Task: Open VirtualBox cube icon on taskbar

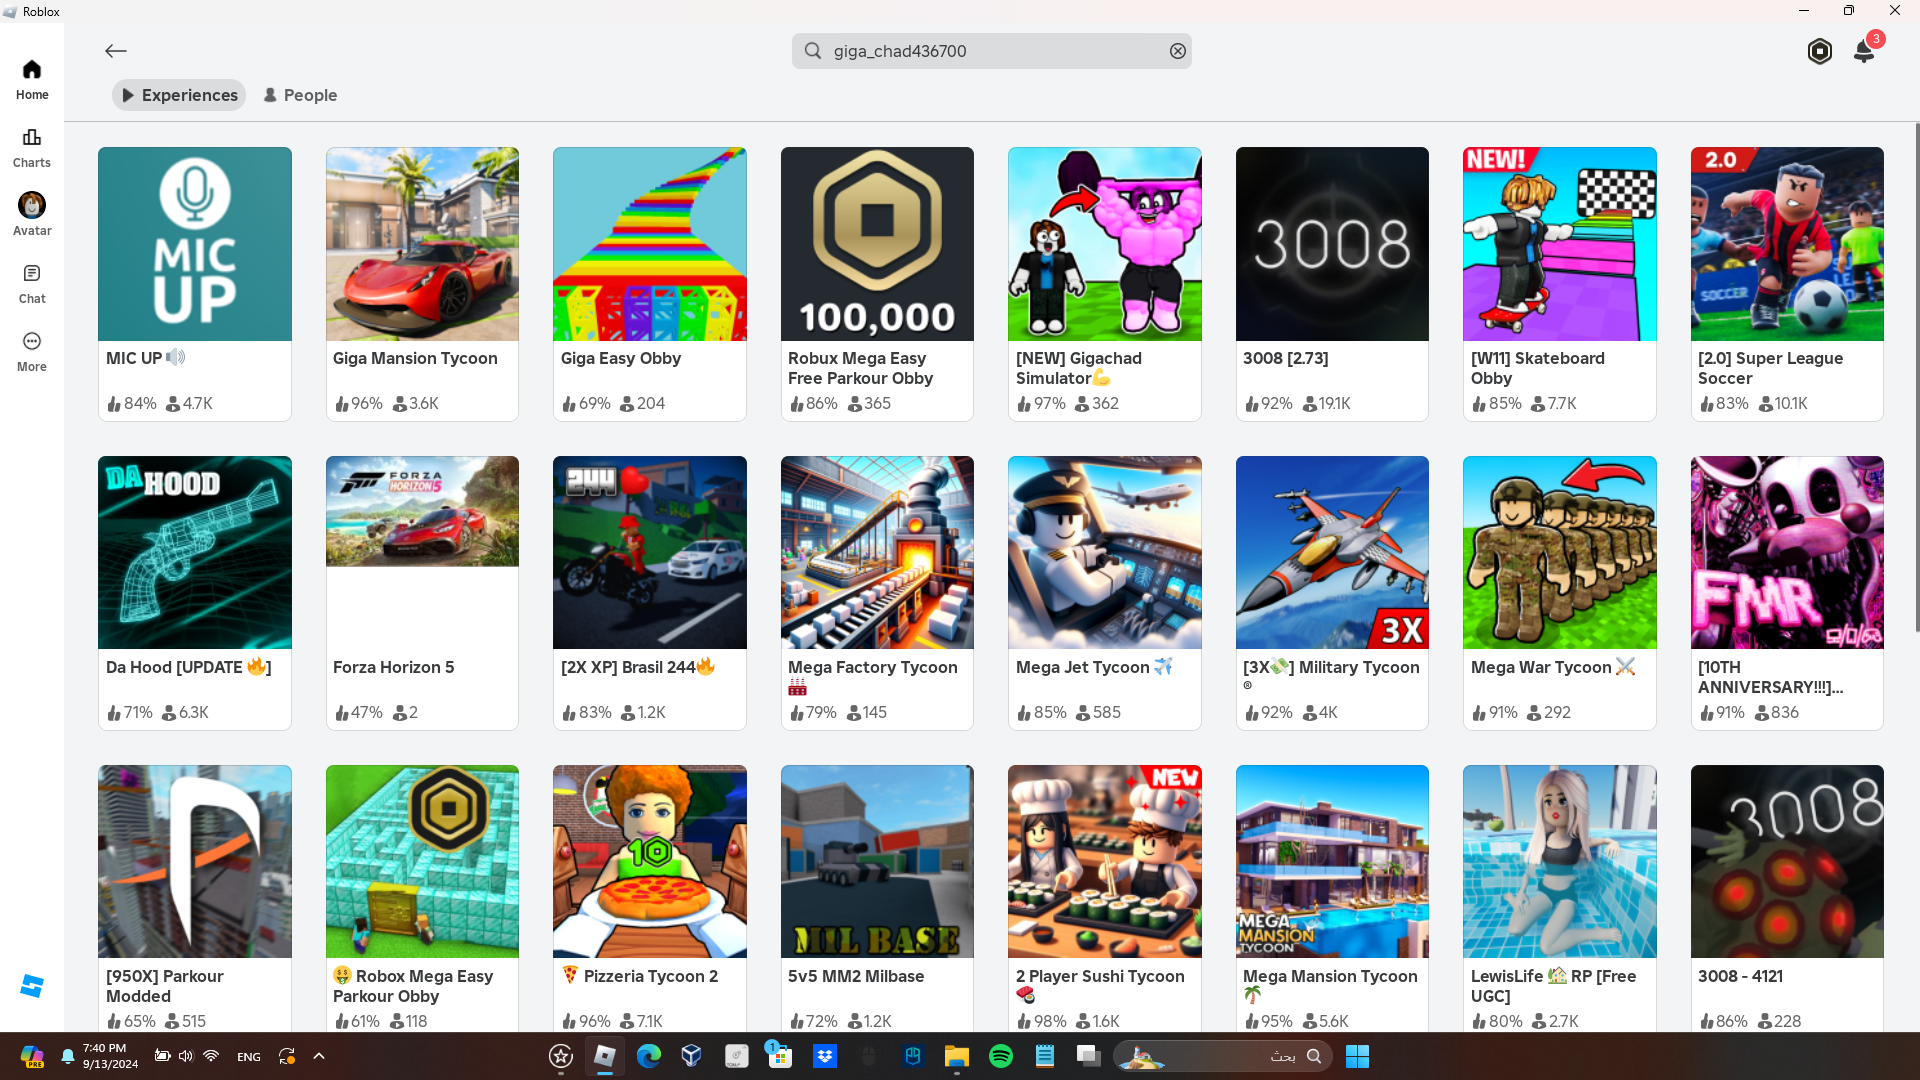Action: [692, 1056]
